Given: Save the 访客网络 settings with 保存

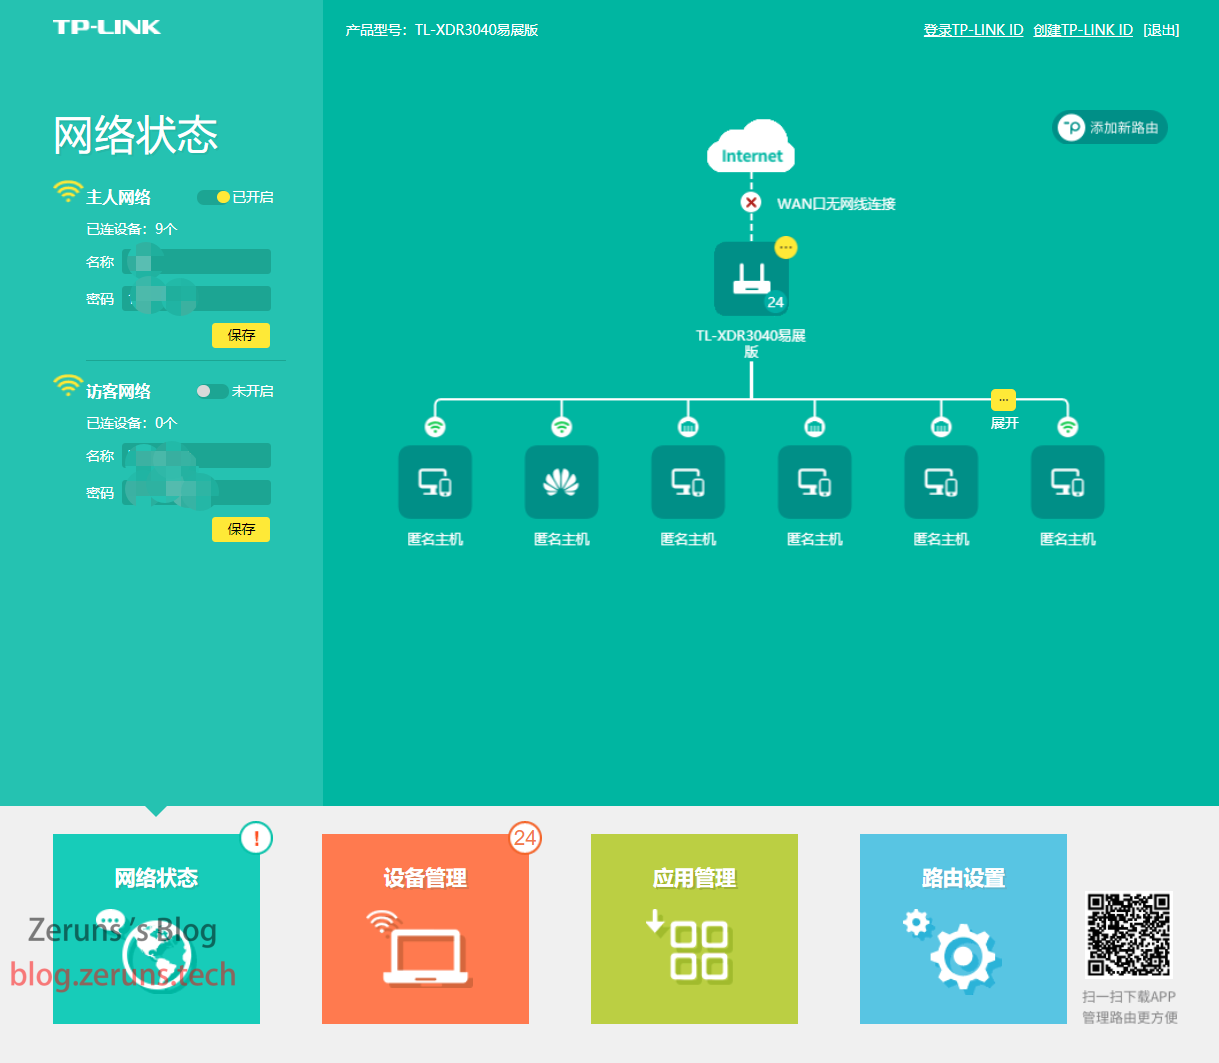Looking at the screenshot, I should coord(241,529).
